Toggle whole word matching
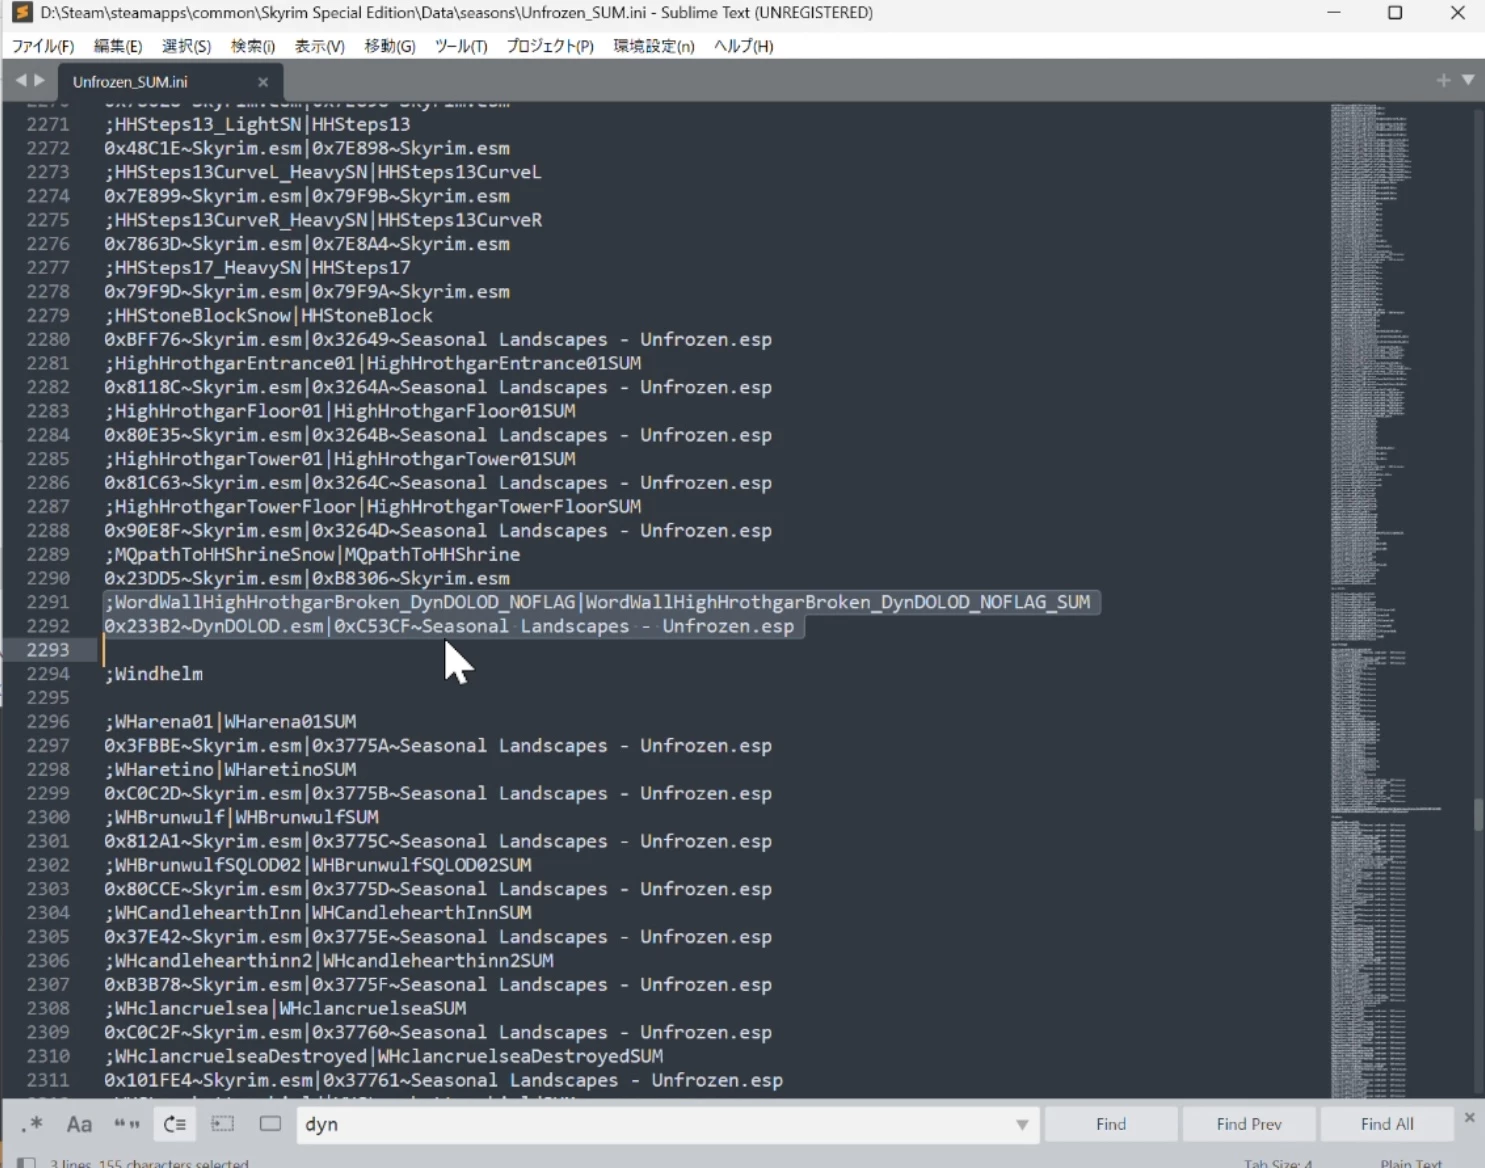1485x1168 pixels. [x=126, y=1124]
